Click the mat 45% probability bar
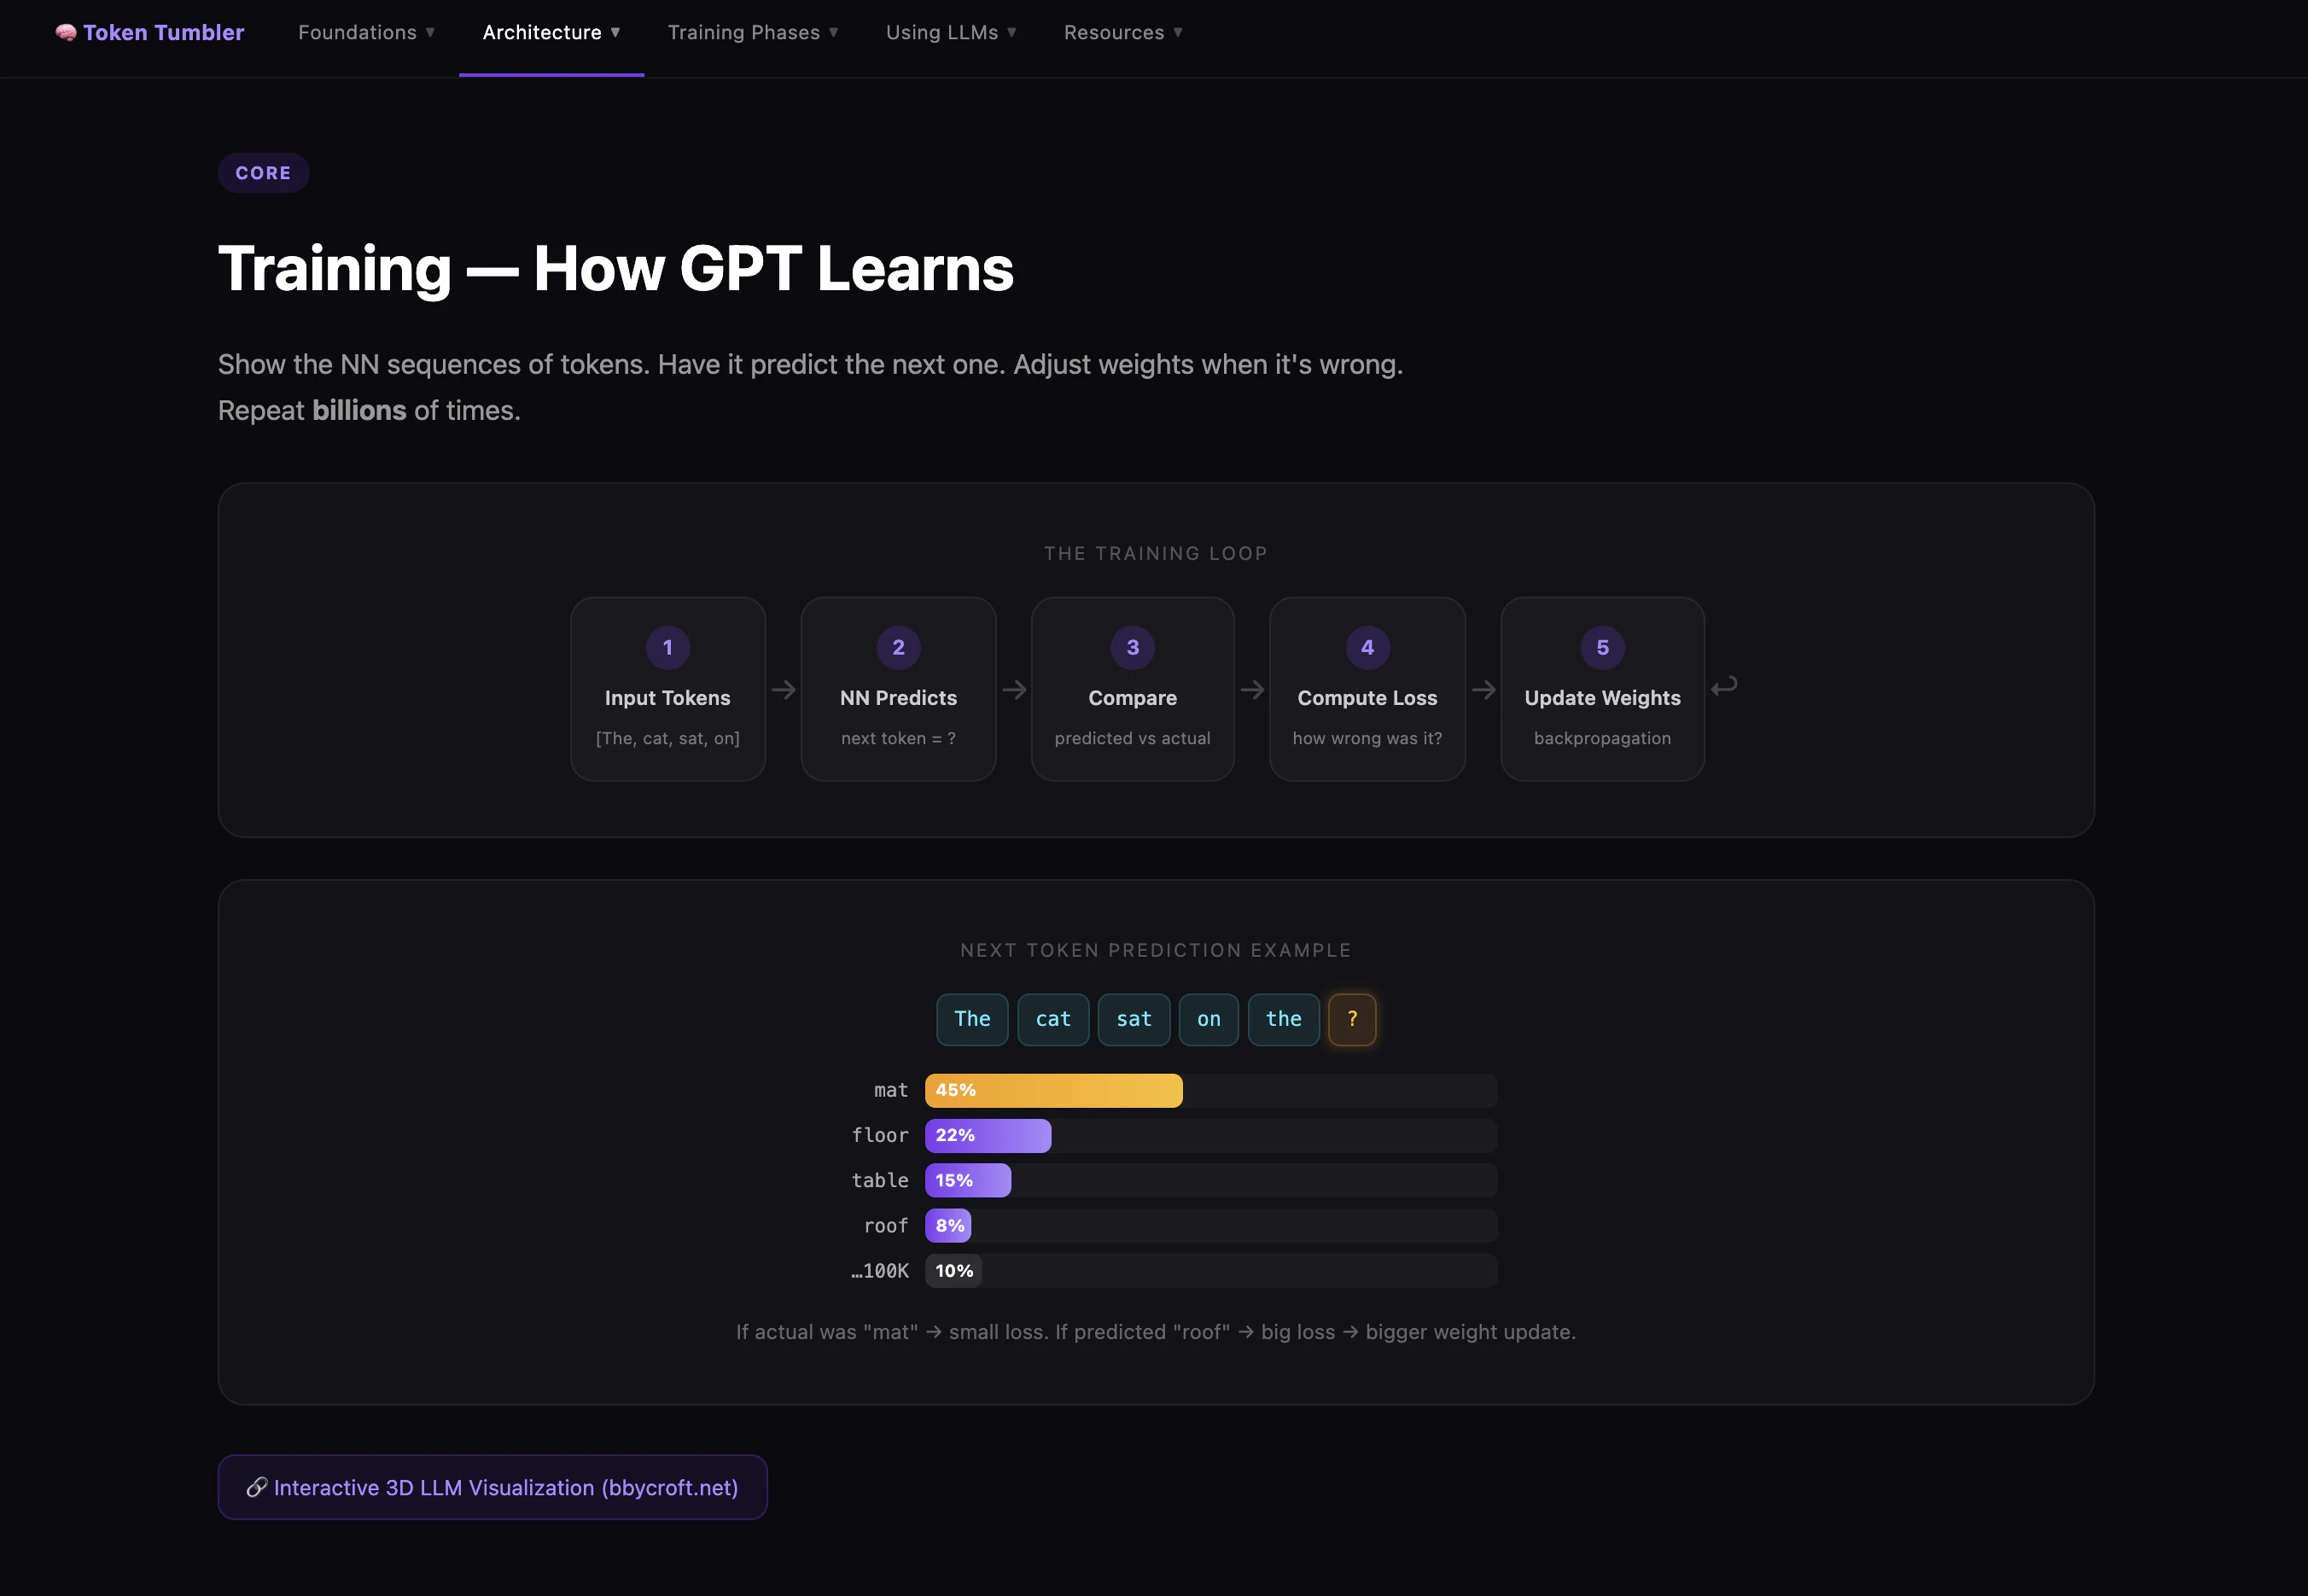This screenshot has height=1596, width=2308. 1053,1090
